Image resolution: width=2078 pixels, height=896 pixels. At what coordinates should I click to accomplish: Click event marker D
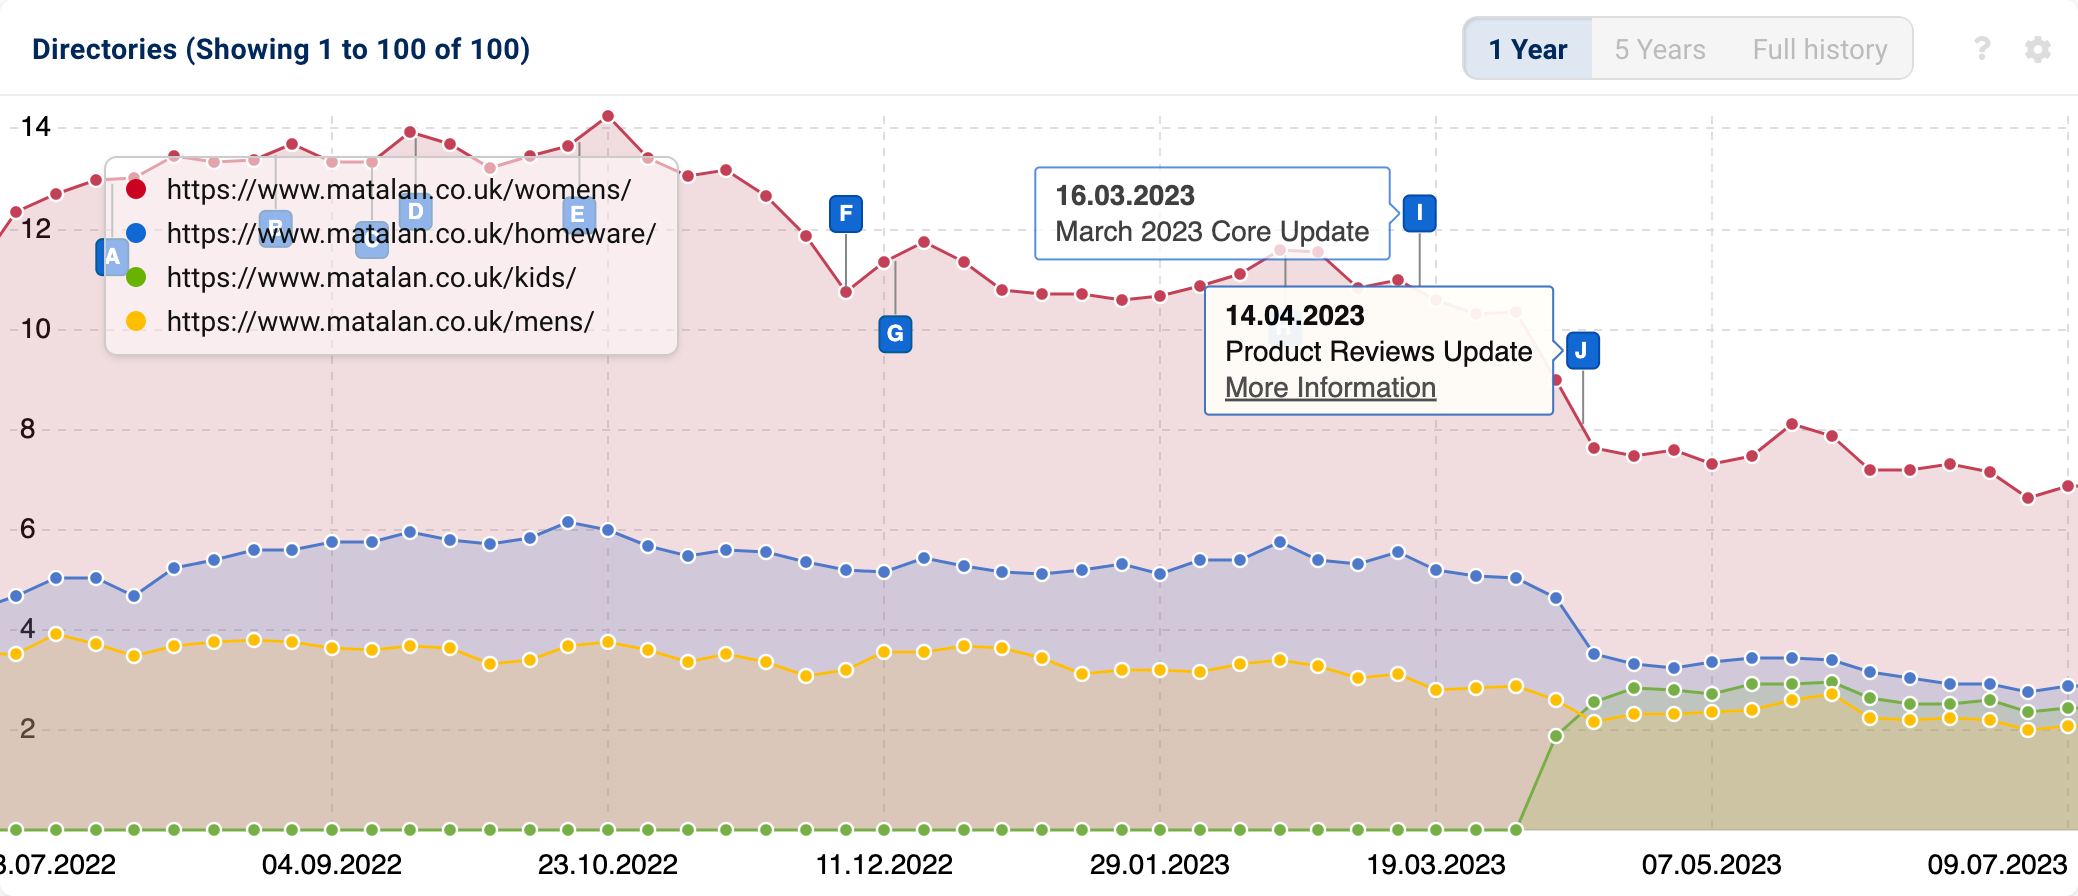(x=415, y=211)
